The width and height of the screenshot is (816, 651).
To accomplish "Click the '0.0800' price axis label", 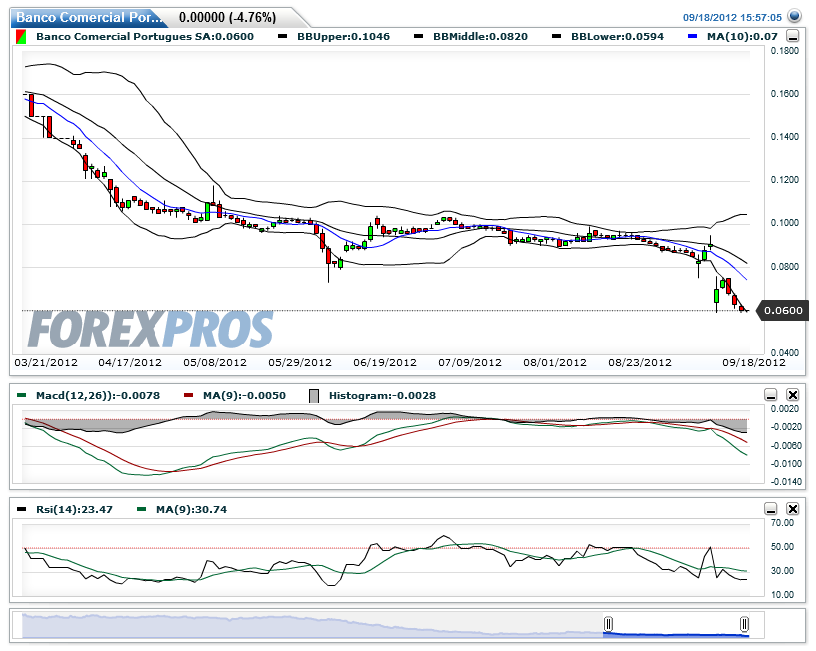I will tap(784, 267).
